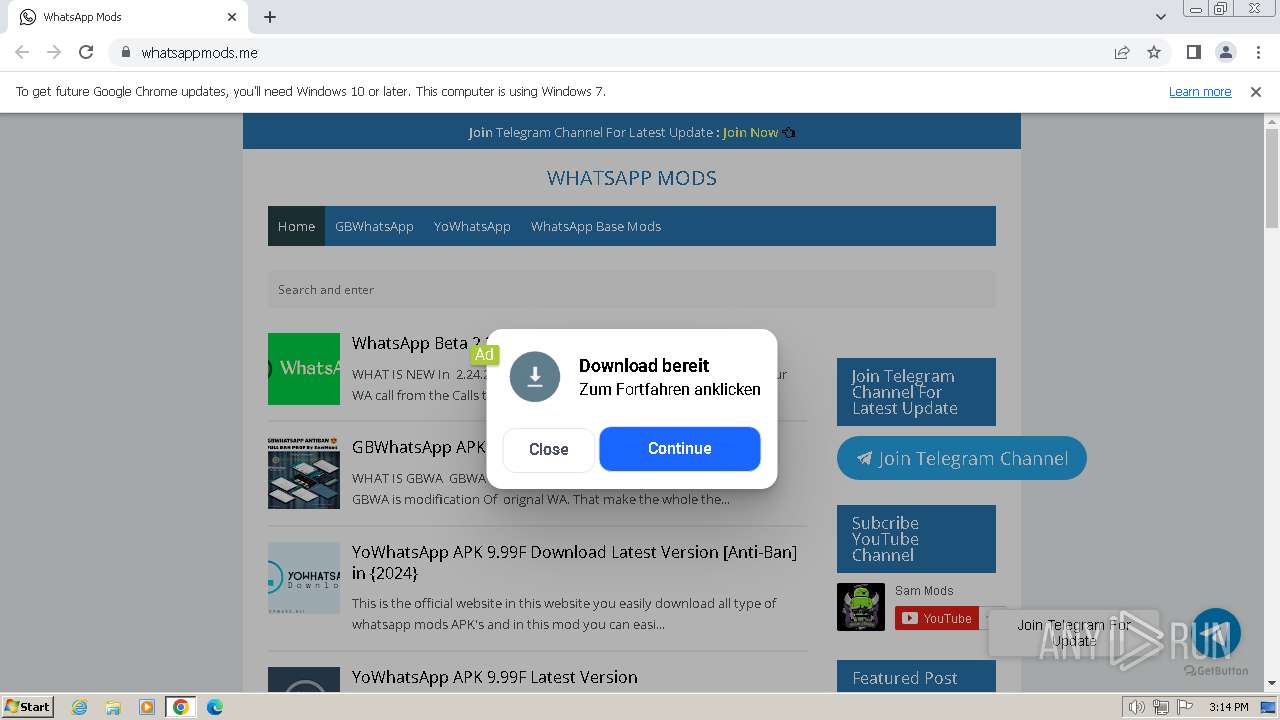Close the WhatsApp Mods tab
This screenshot has width=1280, height=720.
click(232, 17)
